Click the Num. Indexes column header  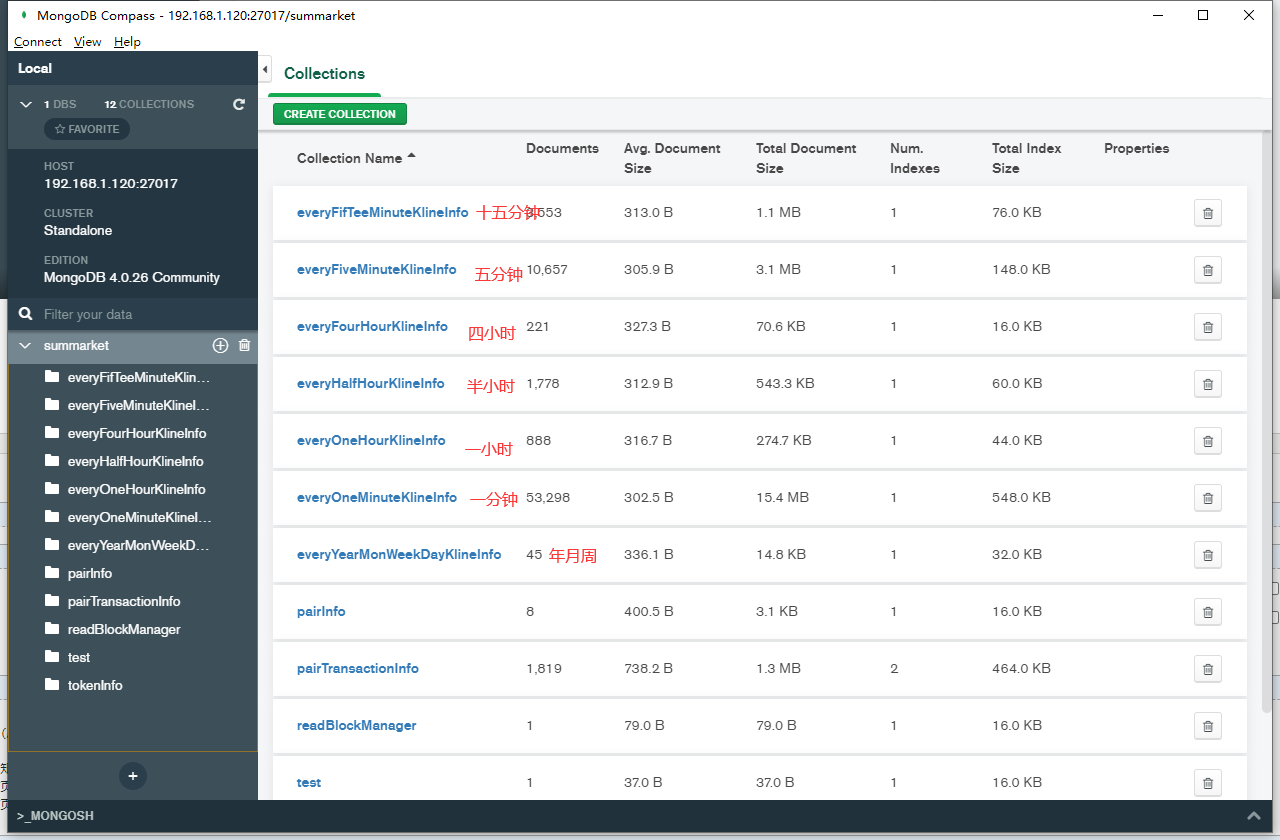915,158
